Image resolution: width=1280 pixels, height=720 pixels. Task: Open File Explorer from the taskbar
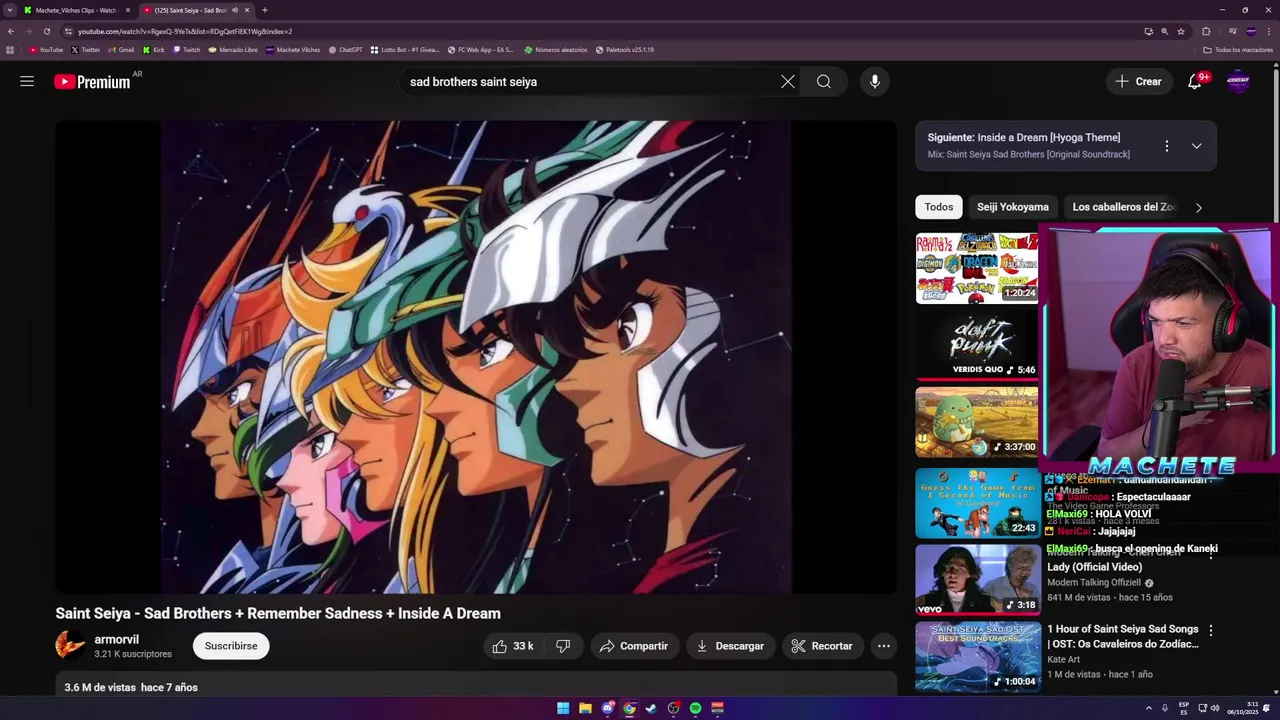pyautogui.click(x=585, y=708)
